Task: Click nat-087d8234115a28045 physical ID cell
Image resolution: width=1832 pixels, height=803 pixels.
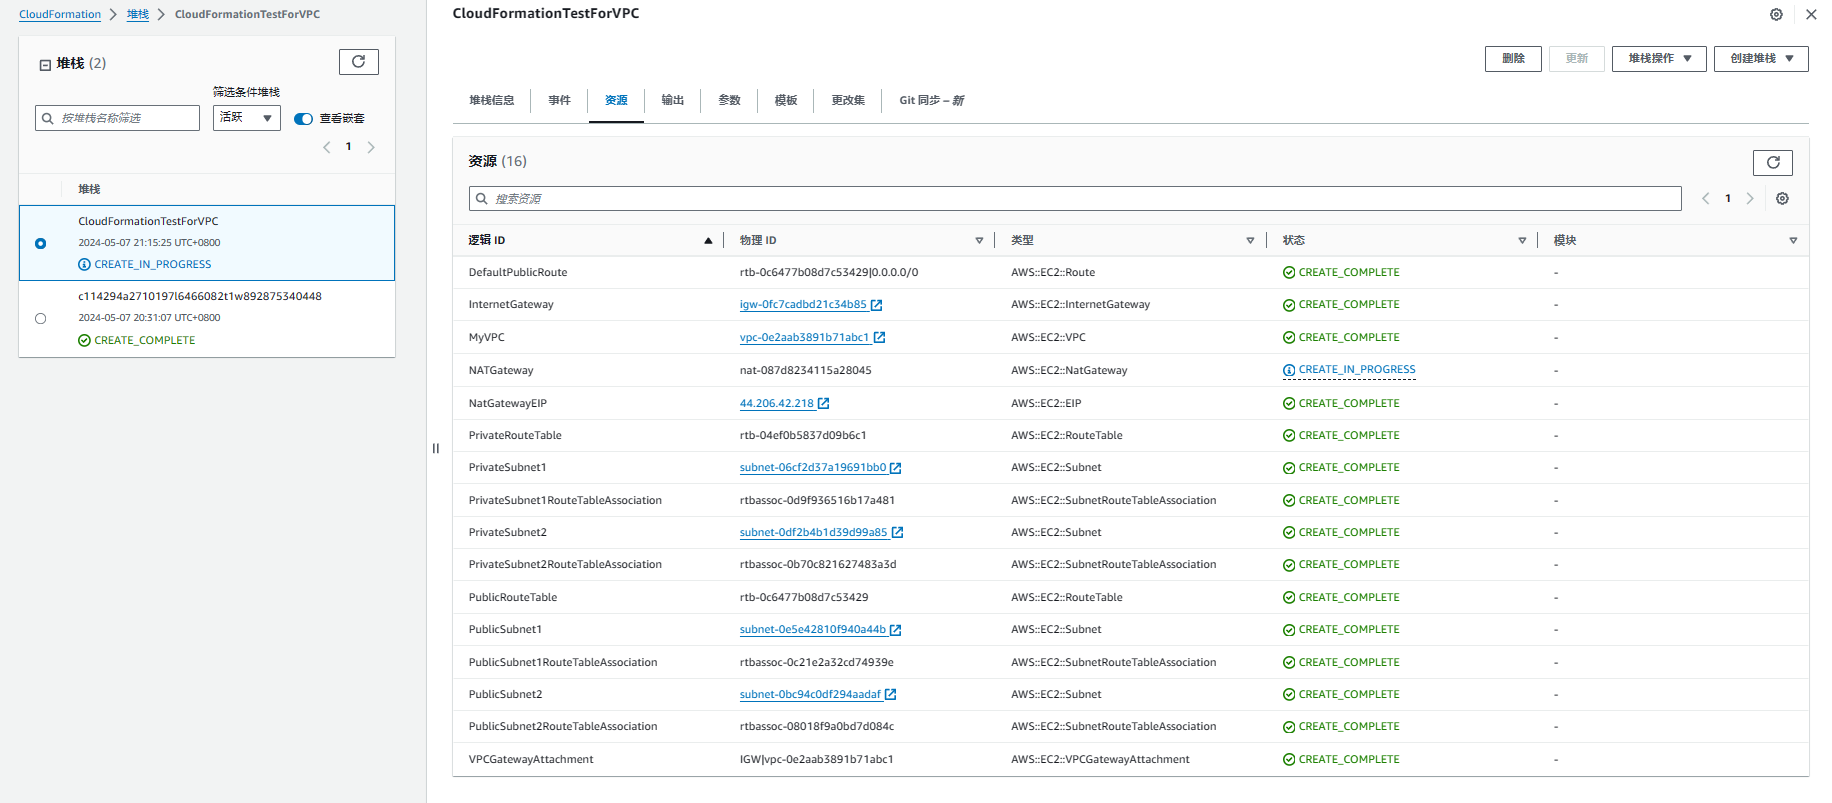Action: pyautogui.click(x=806, y=371)
